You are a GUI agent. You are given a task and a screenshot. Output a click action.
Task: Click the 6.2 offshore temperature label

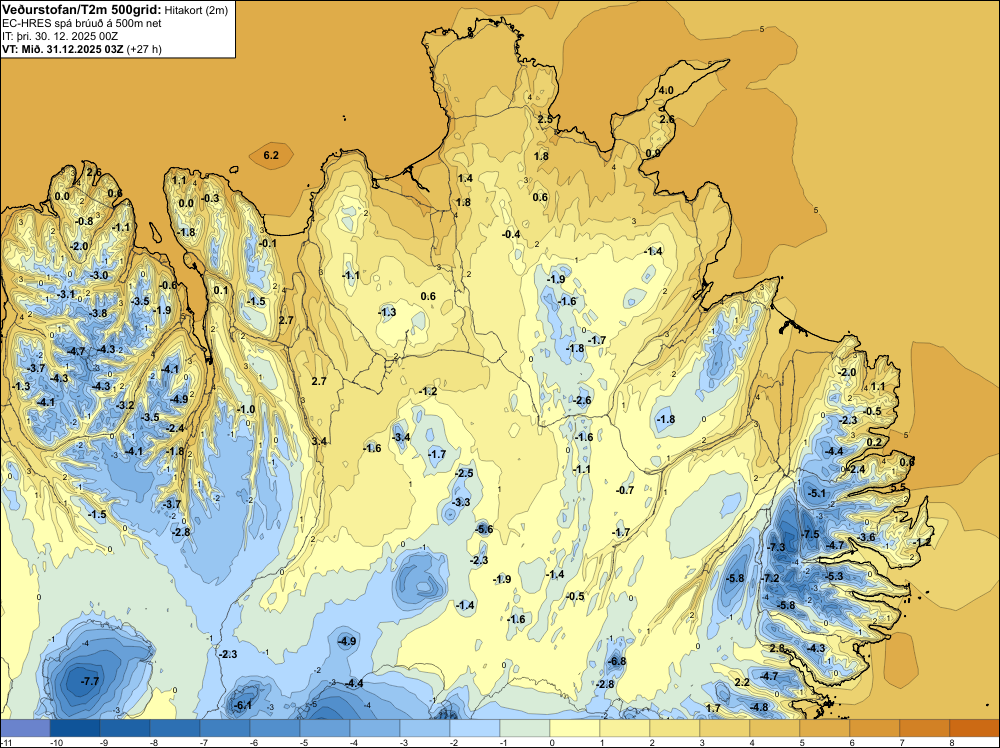(271, 156)
